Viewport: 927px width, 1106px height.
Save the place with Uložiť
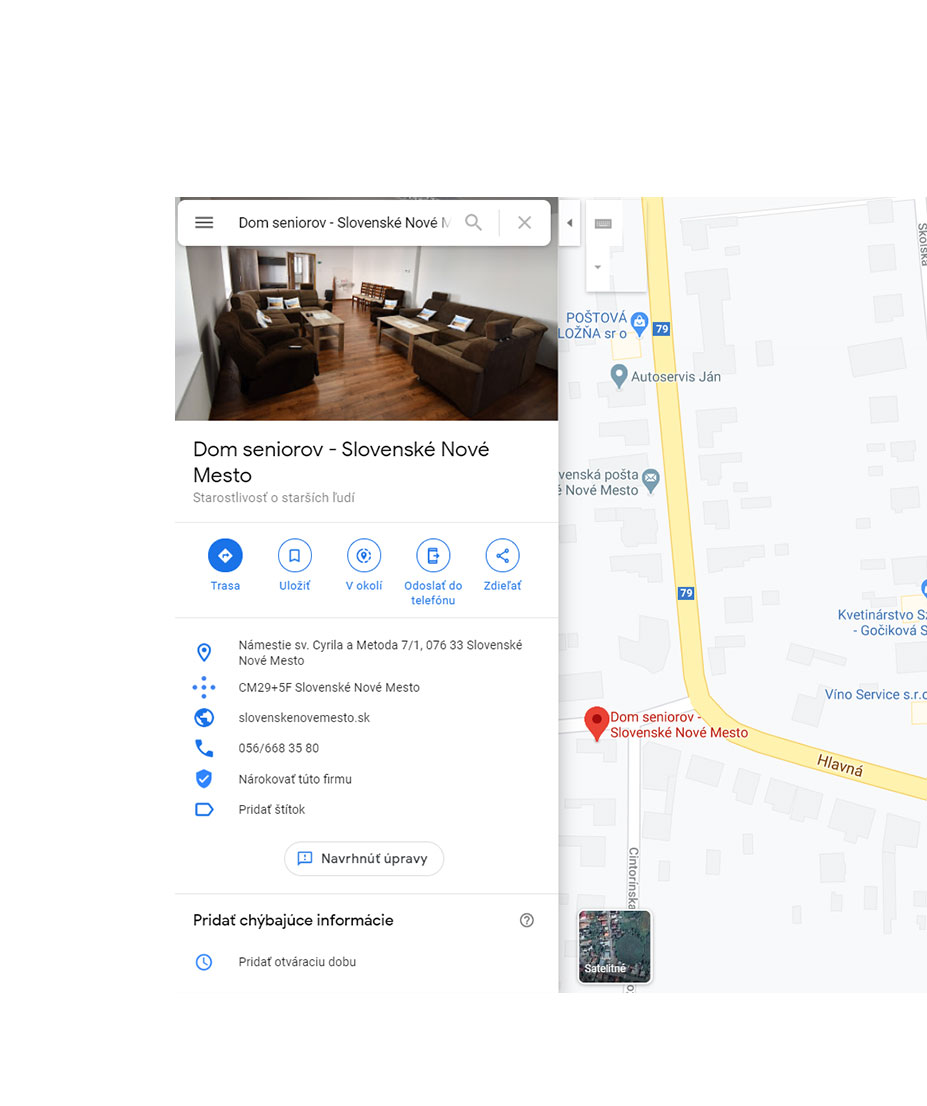click(x=294, y=564)
